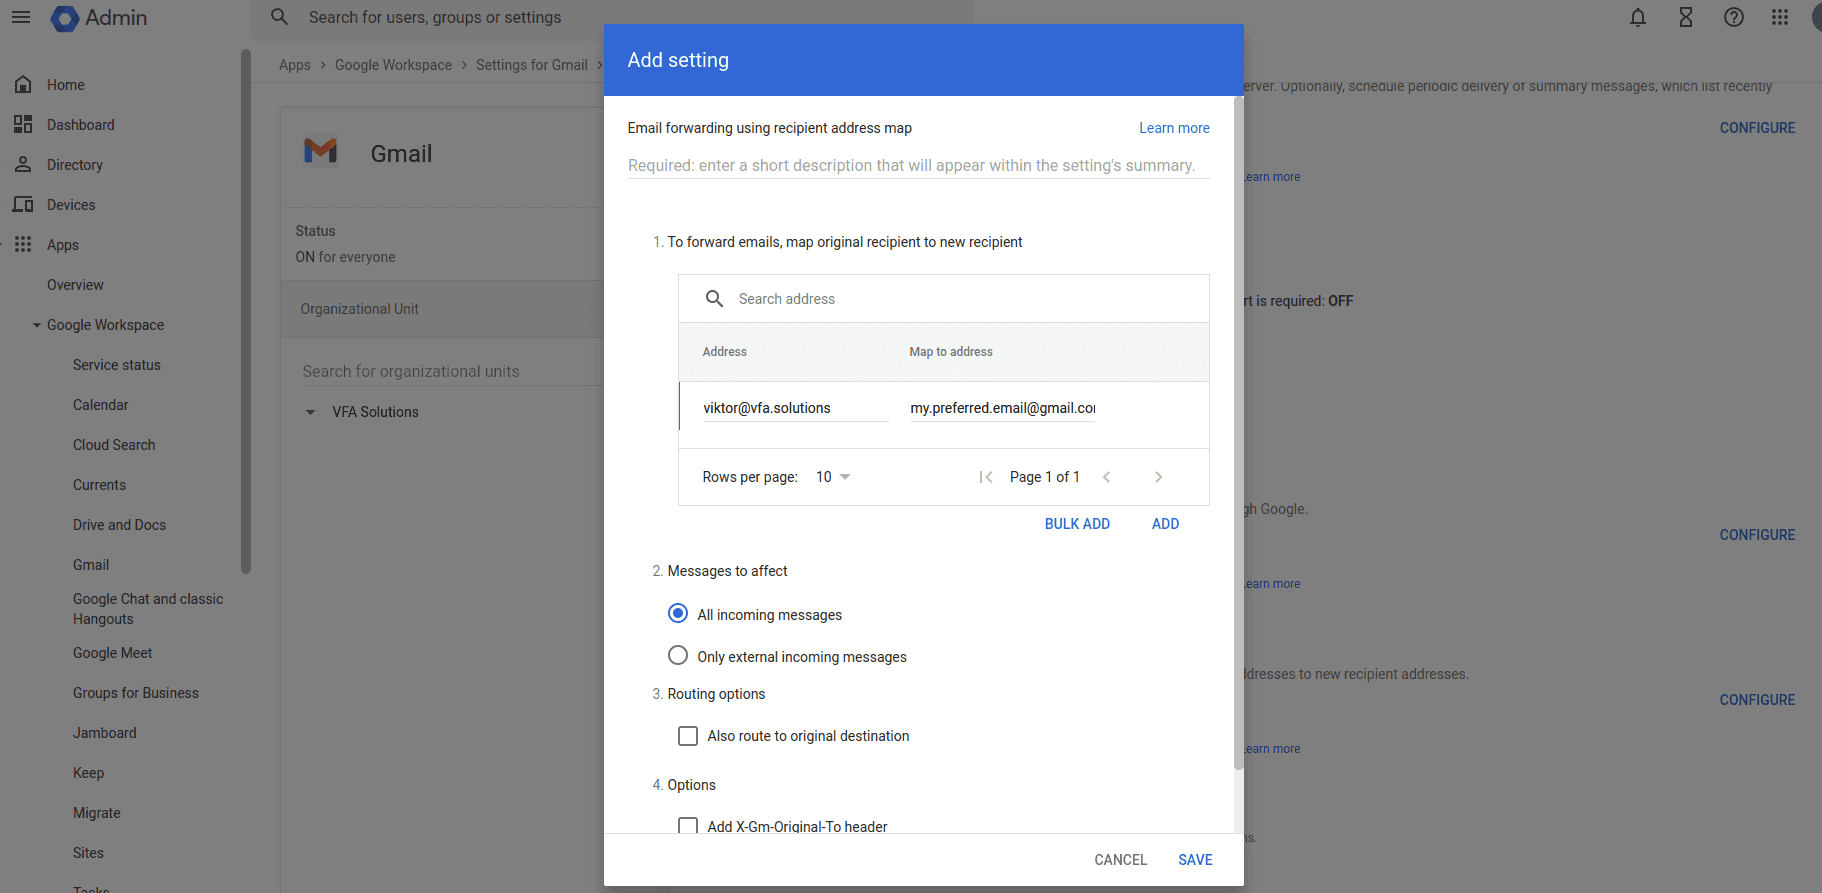Click the Google Admin logo
This screenshot has width=1822, height=893.
[x=99, y=18]
